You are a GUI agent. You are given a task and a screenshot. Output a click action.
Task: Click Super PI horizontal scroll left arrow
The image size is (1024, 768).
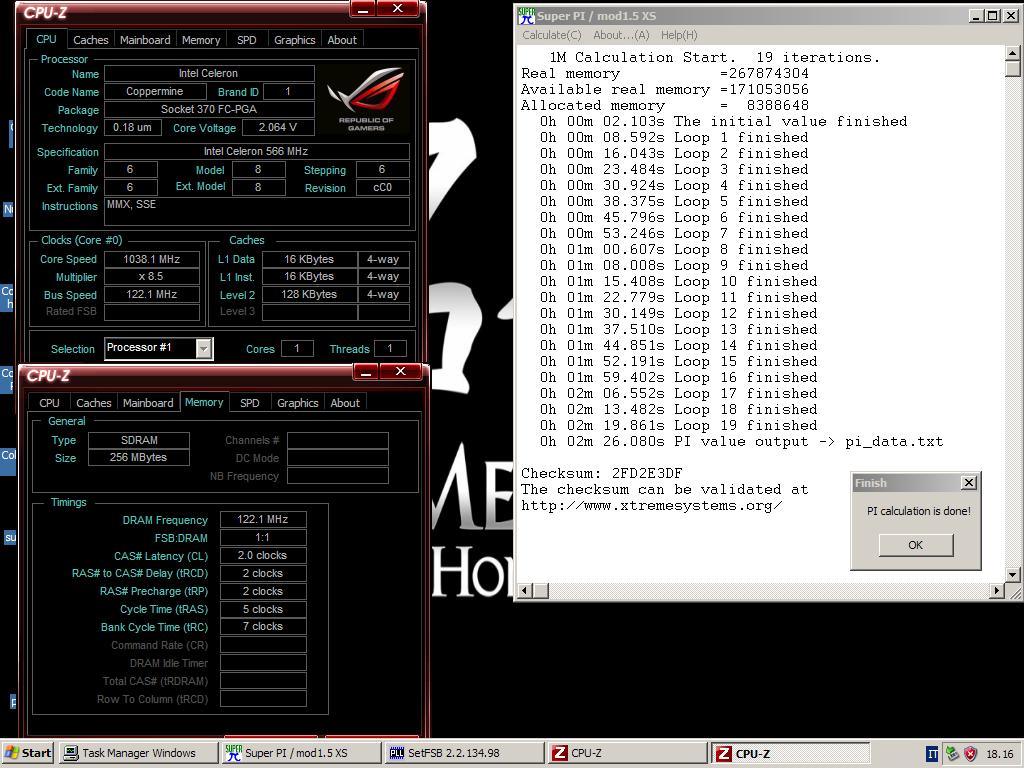(525, 590)
